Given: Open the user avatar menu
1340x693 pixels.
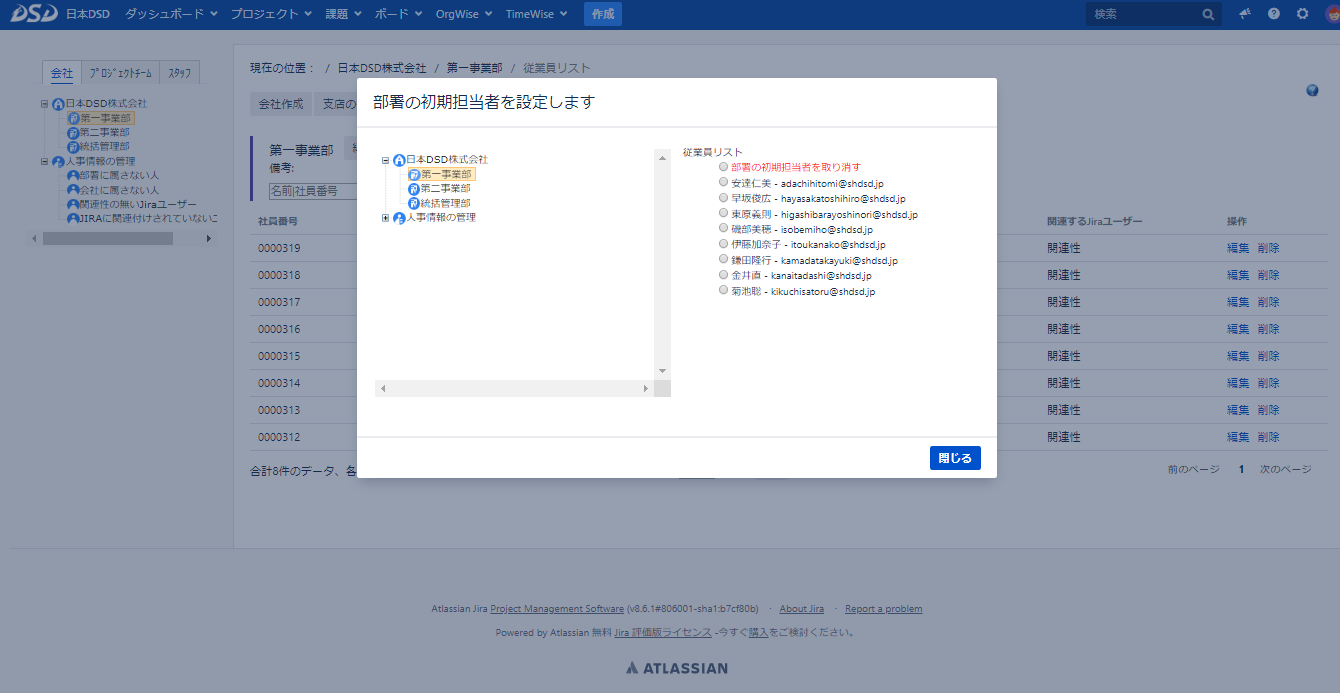Looking at the screenshot, I should 1330,14.
